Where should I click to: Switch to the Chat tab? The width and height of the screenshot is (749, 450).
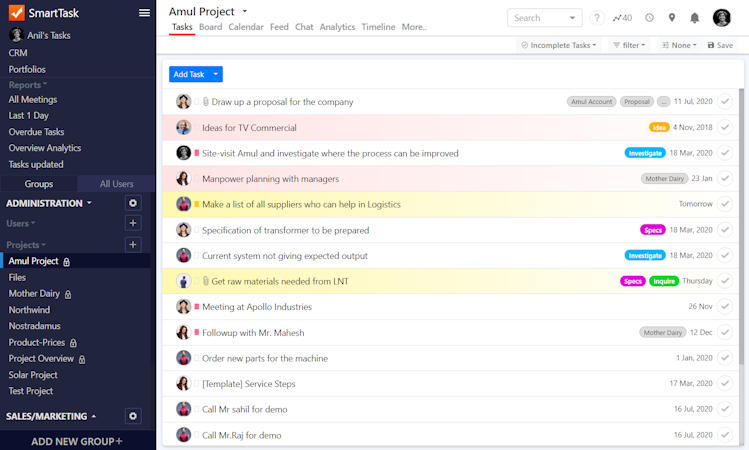click(304, 27)
